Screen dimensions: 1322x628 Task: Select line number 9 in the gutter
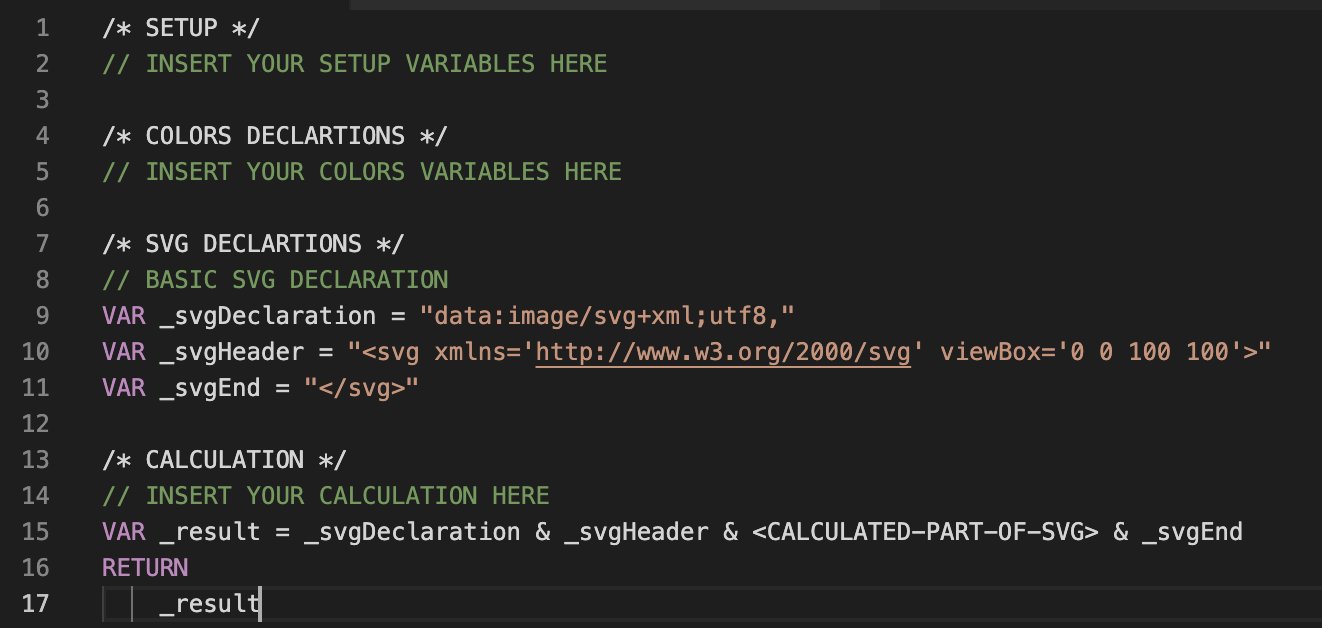(41, 316)
